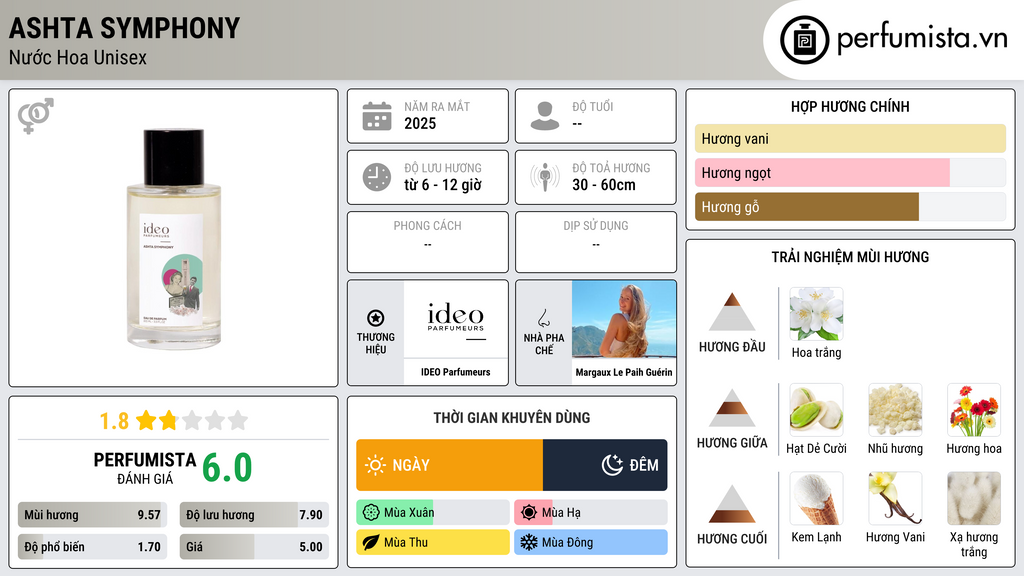This screenshot has height=576, width=1024.
Task: Click the Giá 5.00 score bar
Action: pyautogui.click(x=254, y=547)
